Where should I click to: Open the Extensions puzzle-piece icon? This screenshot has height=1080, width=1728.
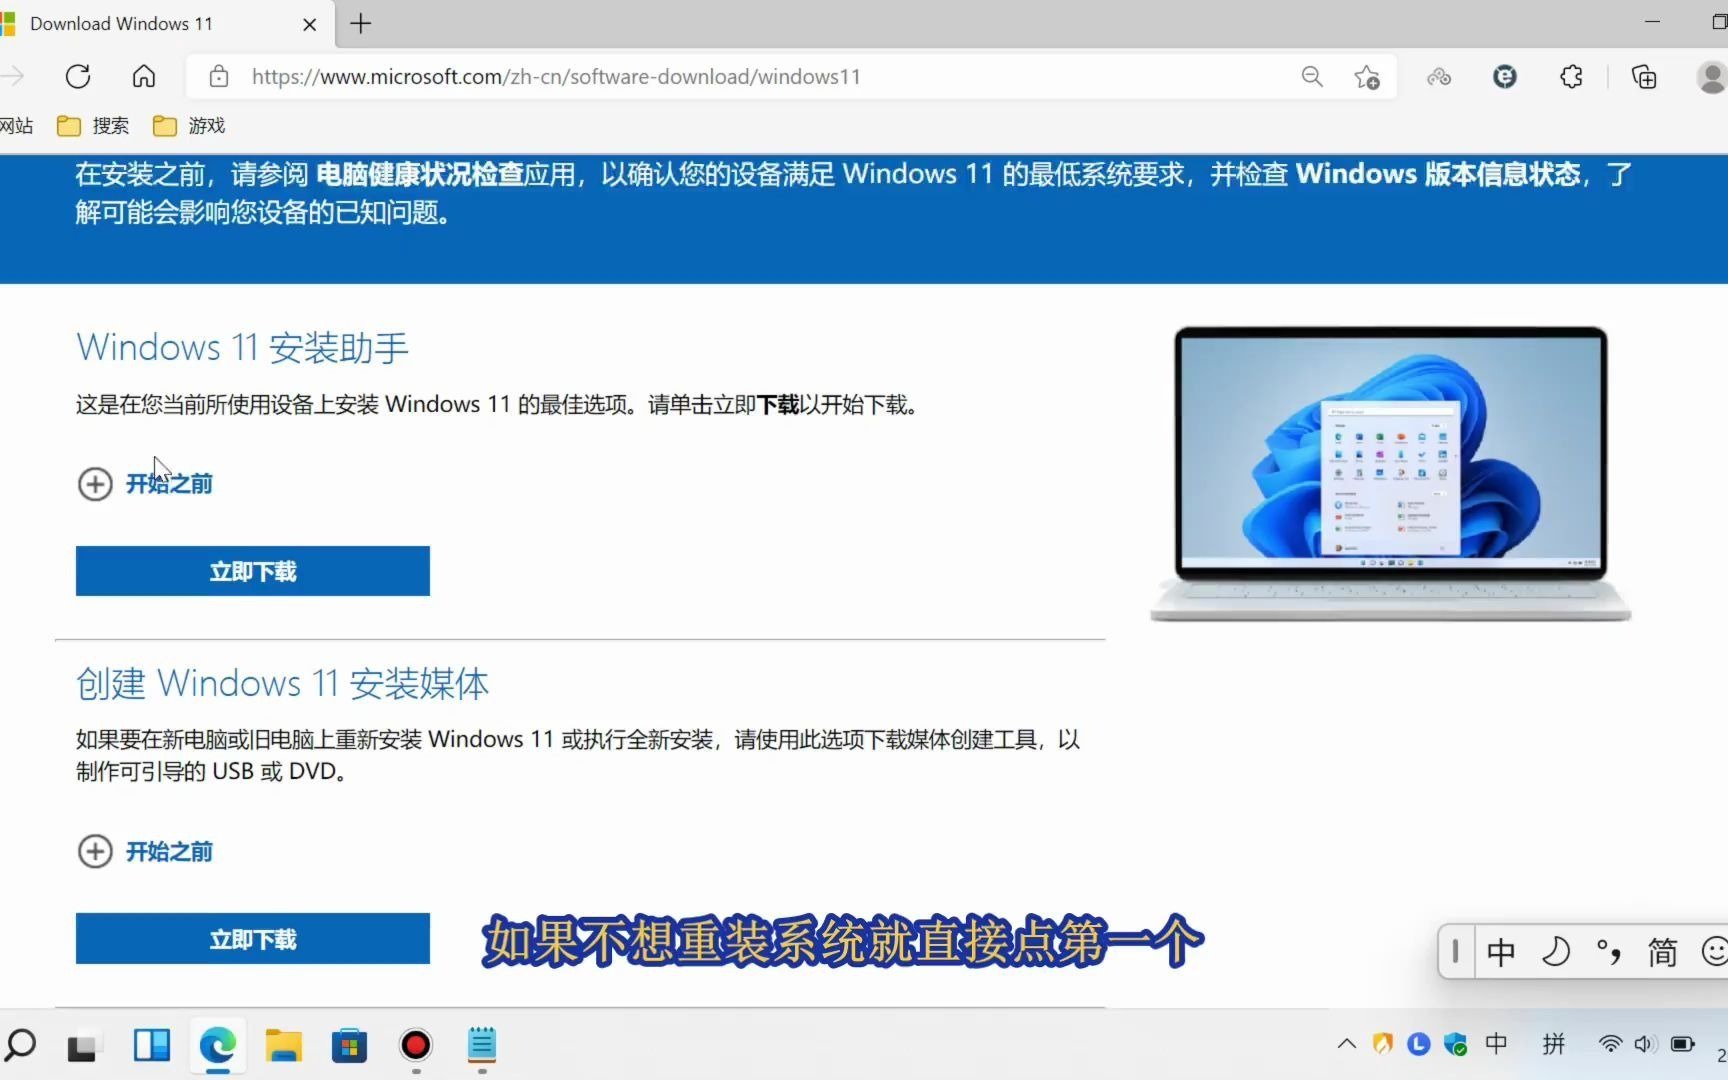pyautogui.click(x=1570, y=76)
